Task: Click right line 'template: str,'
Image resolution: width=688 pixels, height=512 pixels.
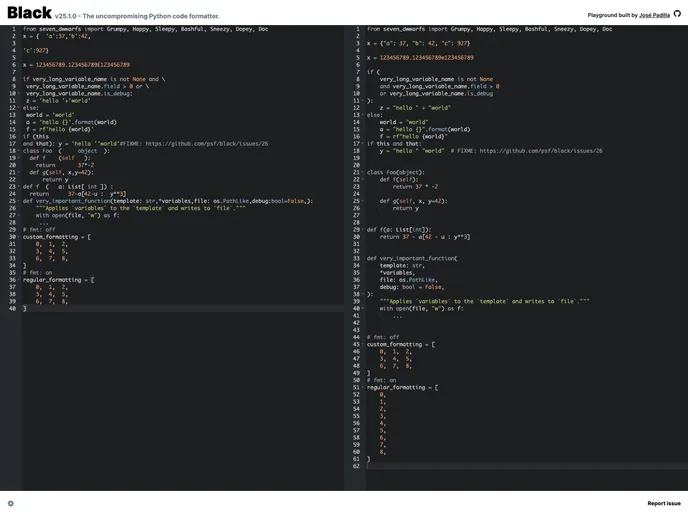Action: coord(402,265)
